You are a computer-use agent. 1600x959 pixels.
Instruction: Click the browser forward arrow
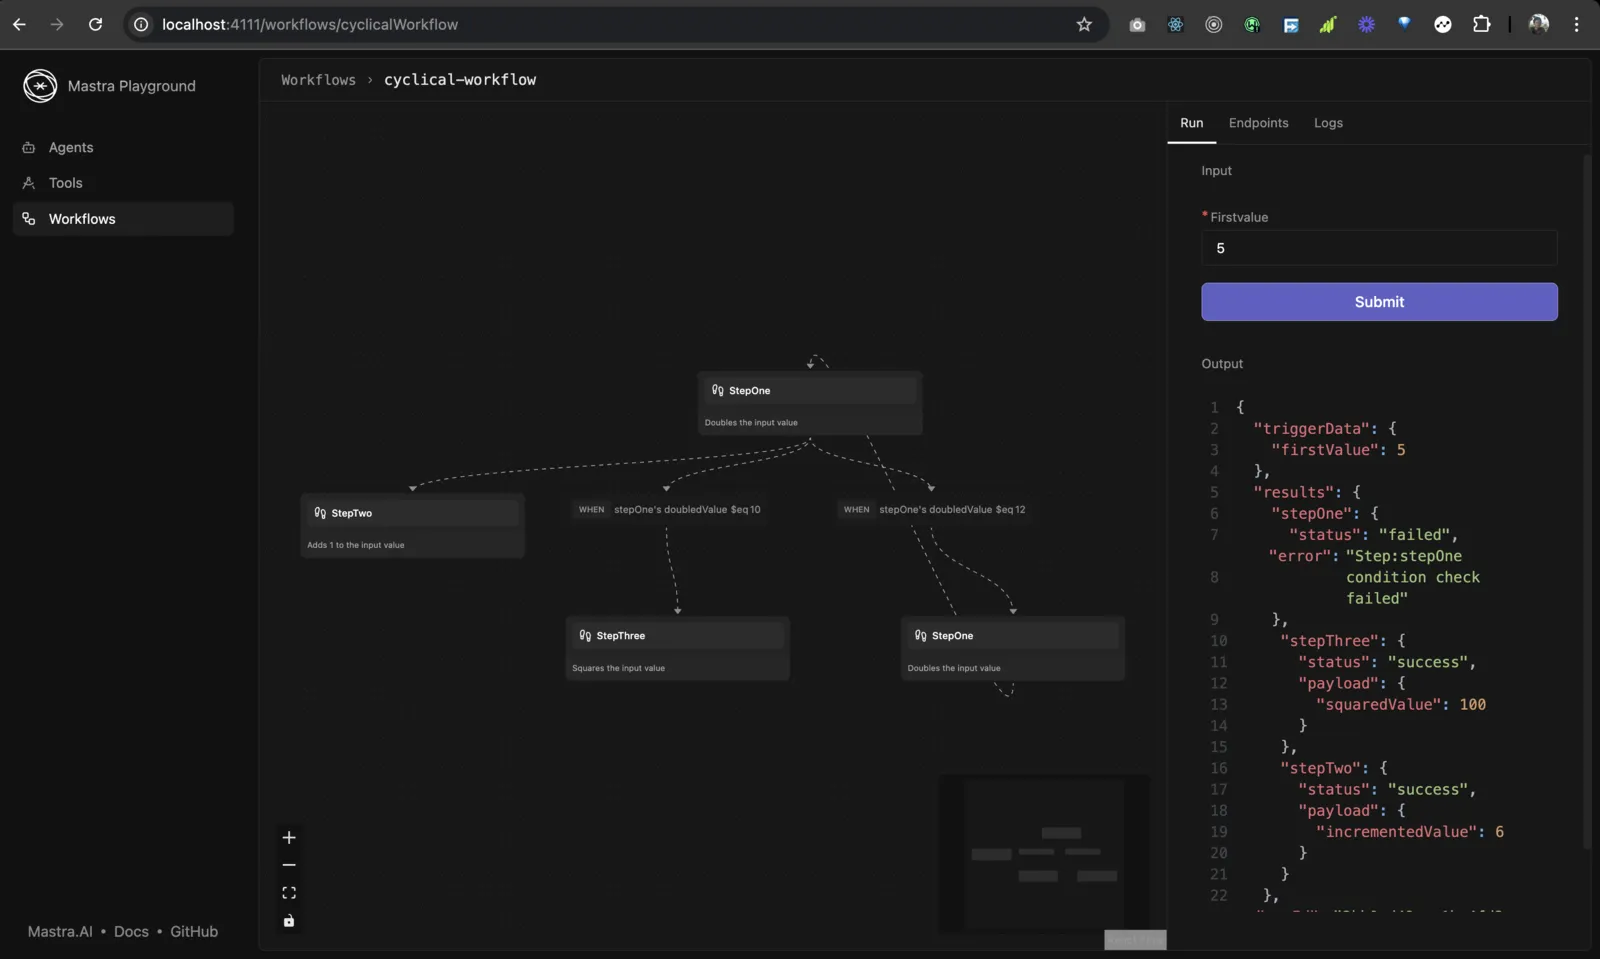(57, 24)
